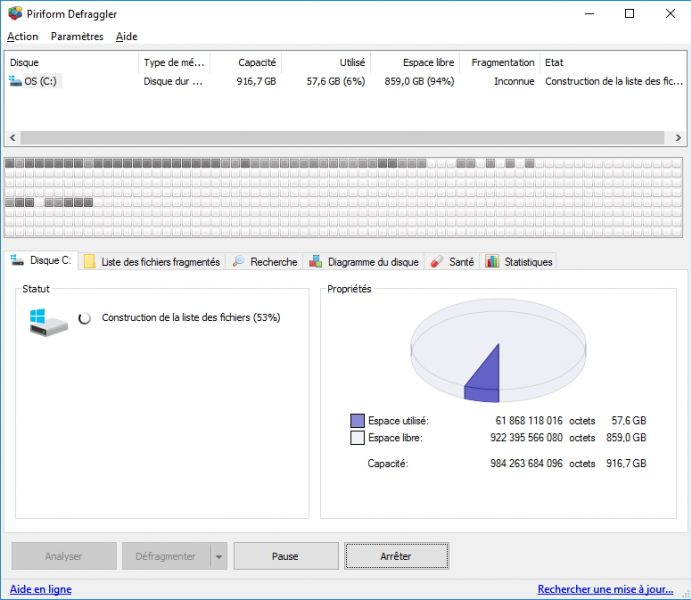
Task: Click the Santé pill icon
Action: (437, 262)
